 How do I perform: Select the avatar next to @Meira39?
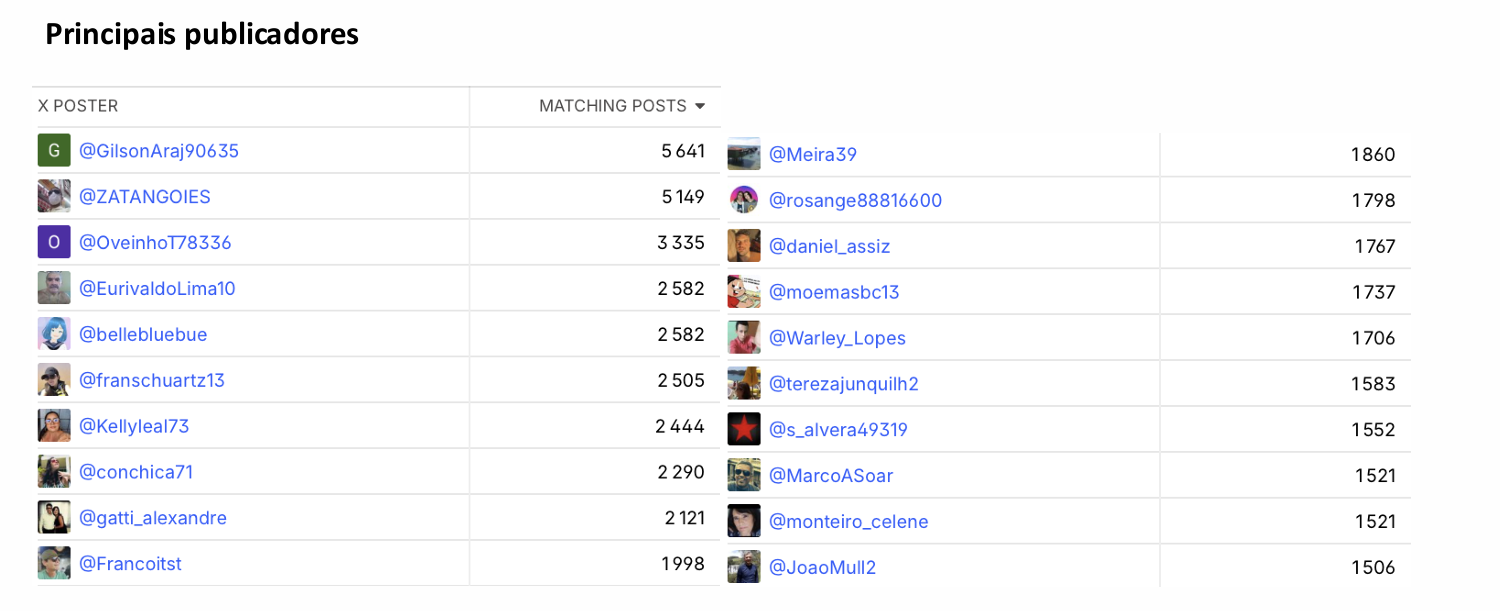744,155
